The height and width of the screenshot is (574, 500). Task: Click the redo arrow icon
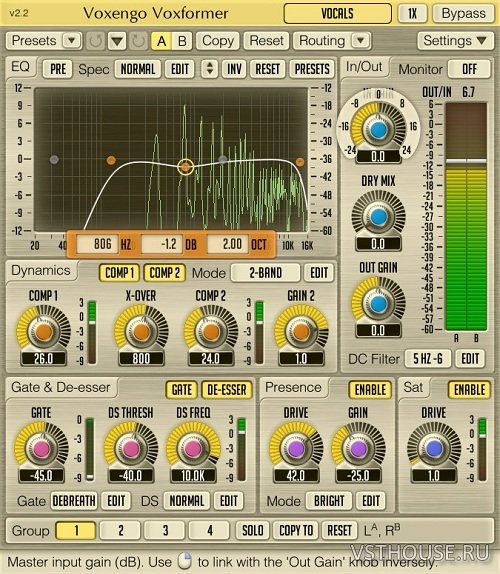click(139, 41)
